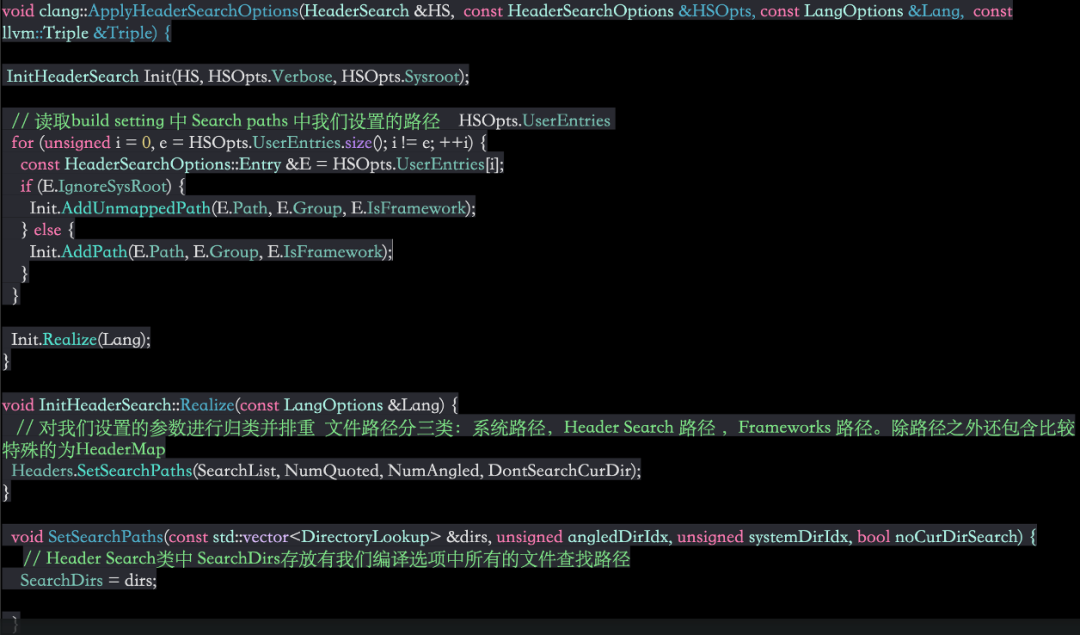Click the 'const HeaderSearchOptions::Entry &E' line
Screen dimensions: 1080x635
click(x=262, y=165)
